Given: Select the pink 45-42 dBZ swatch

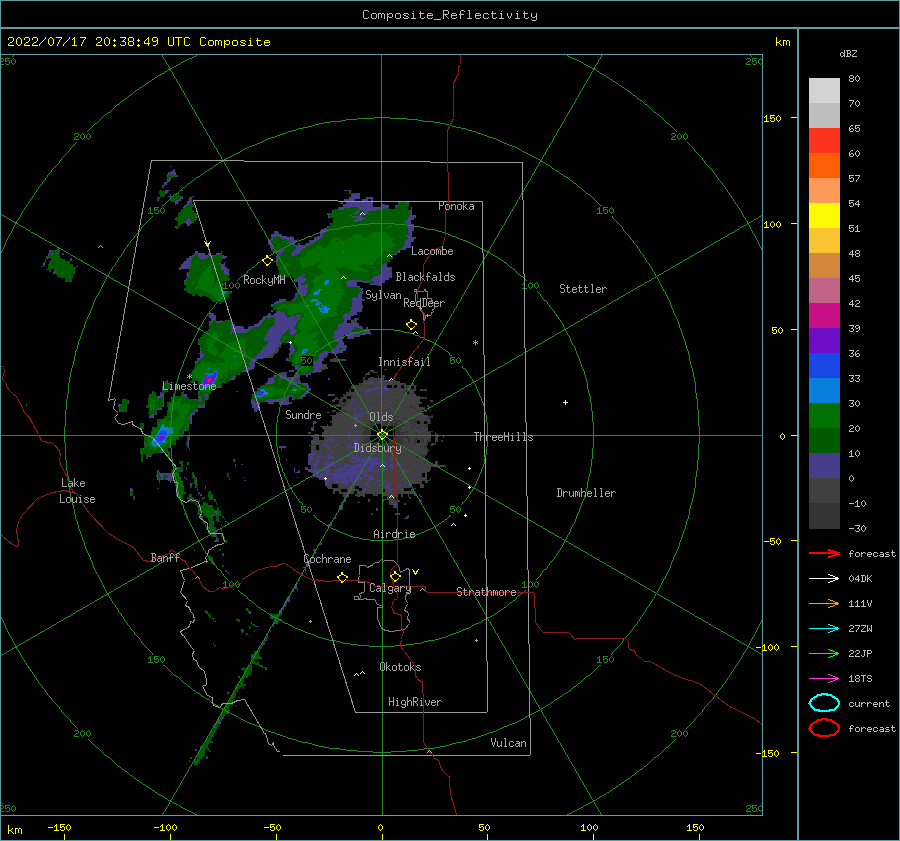Looking at the screenshot, I should click(x=824, y=291).
